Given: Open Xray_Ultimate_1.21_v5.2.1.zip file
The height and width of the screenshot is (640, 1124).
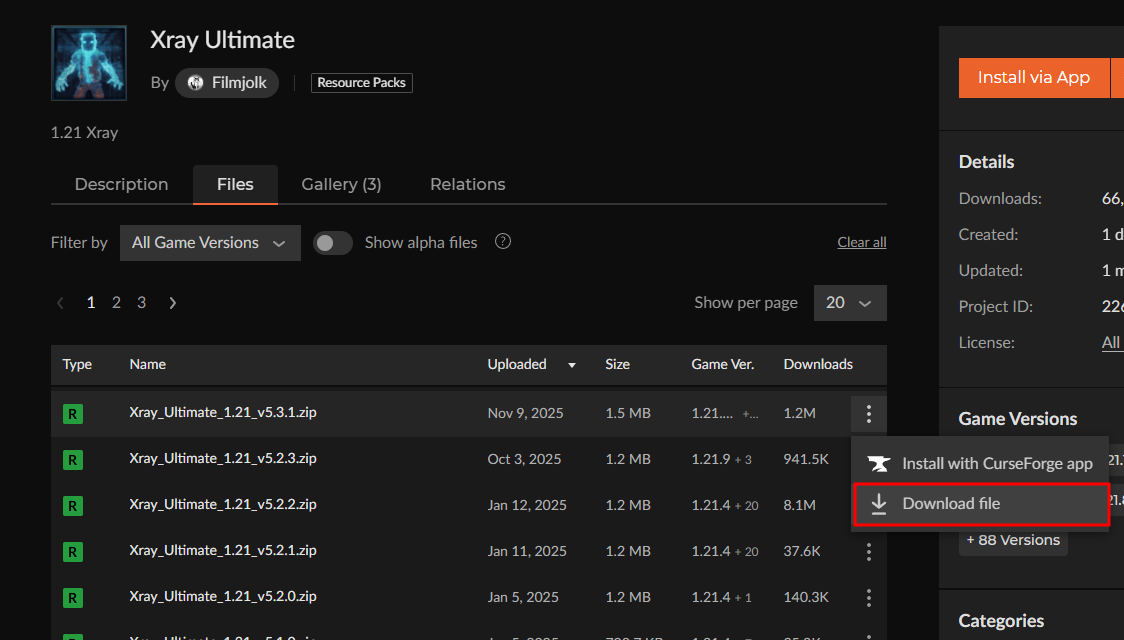Looking at the screenshot, I should (223, 550).
